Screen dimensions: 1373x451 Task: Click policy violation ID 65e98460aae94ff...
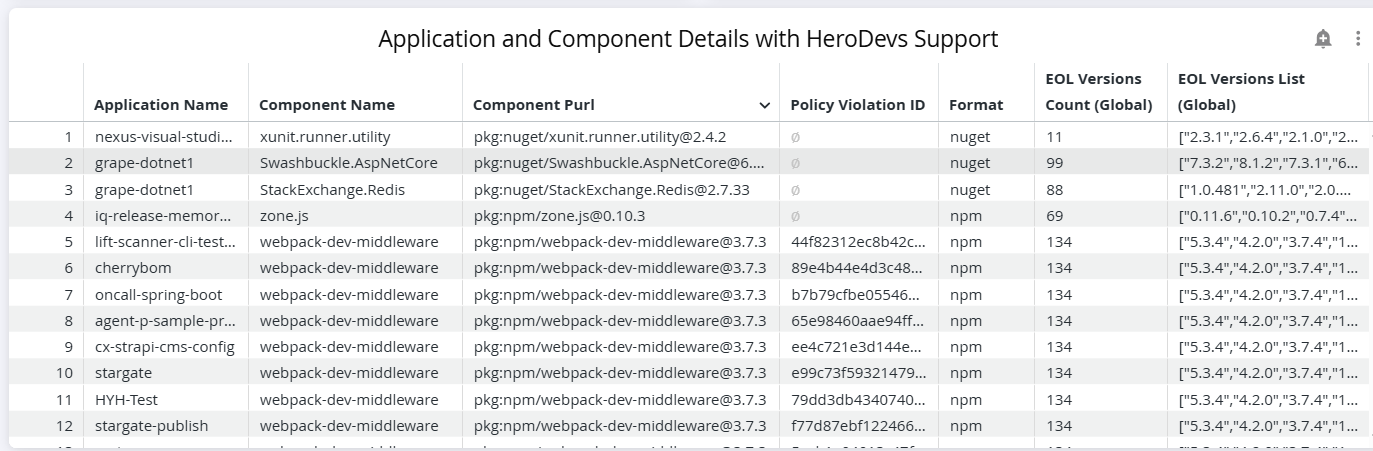pyautogui.click(x=859, y=320)
